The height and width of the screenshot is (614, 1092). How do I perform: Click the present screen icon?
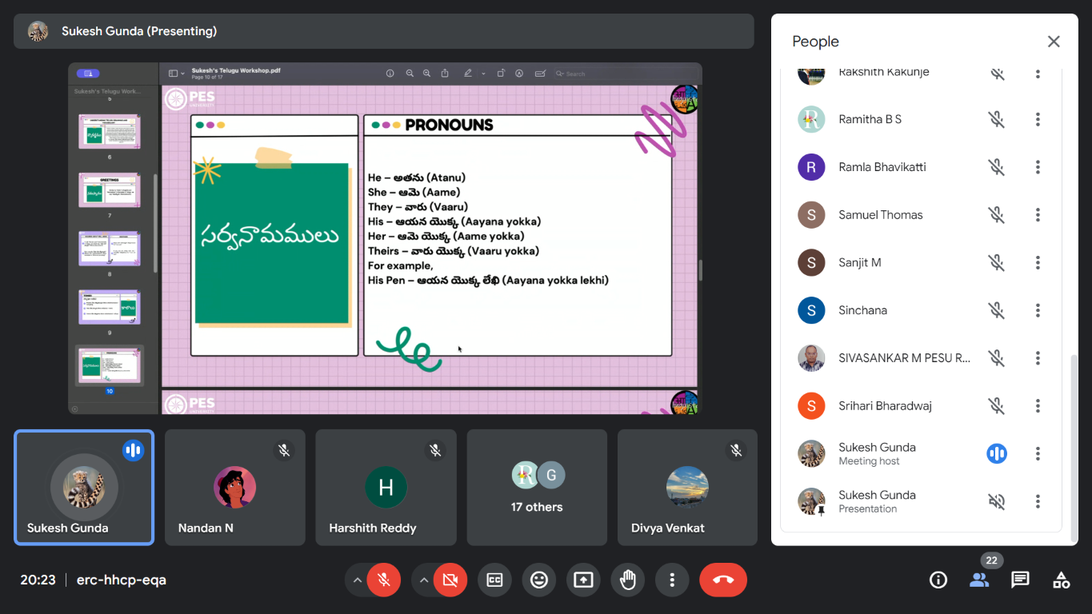coord(583,580)
